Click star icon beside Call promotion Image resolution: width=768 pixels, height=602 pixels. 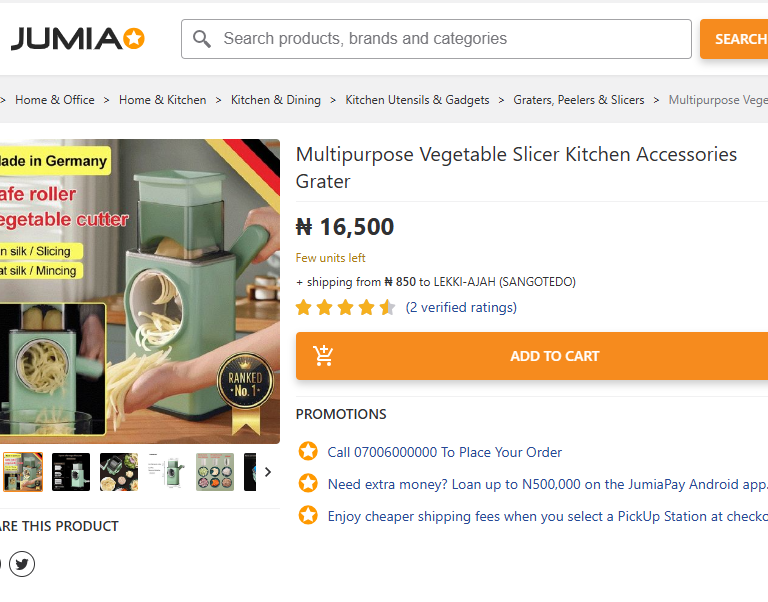point(308,452)
